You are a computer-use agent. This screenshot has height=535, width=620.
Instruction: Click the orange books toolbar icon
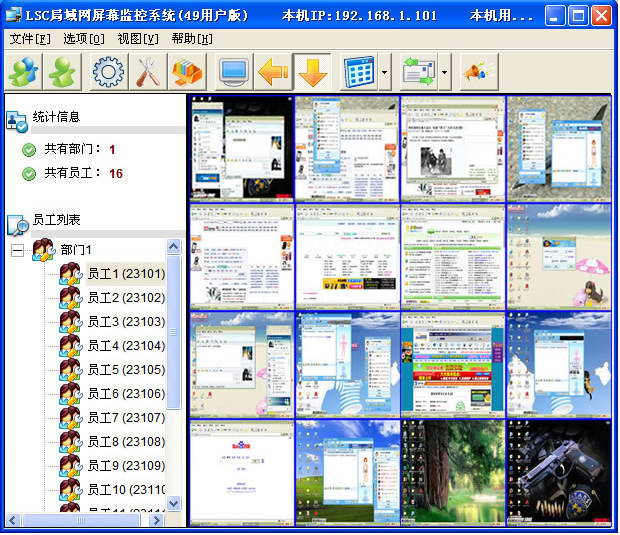[x=187, y=72]
